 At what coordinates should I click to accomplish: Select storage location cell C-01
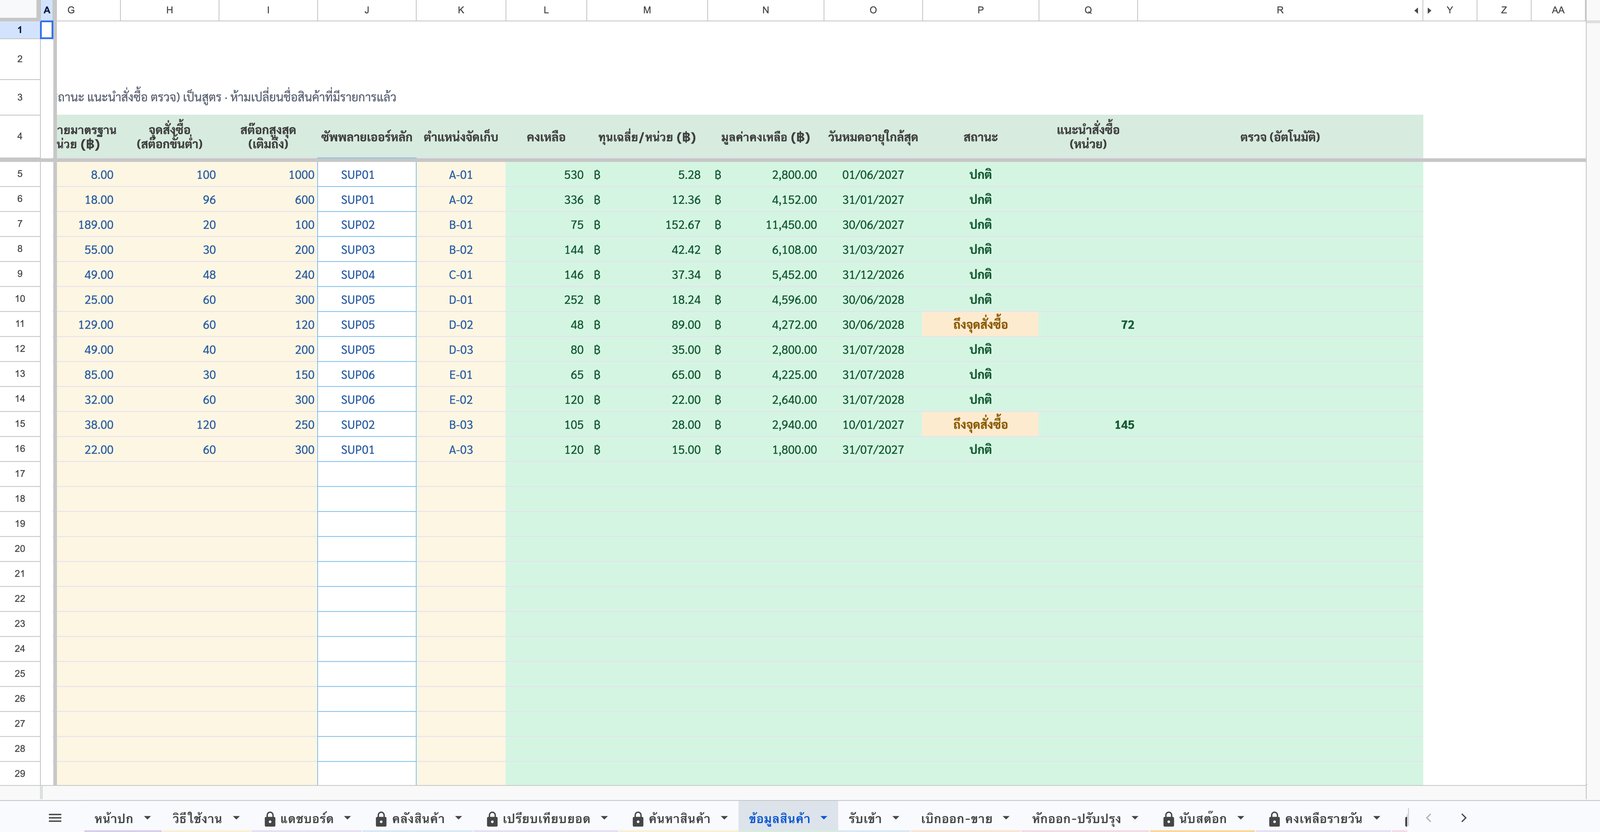[x=461, y=274]
